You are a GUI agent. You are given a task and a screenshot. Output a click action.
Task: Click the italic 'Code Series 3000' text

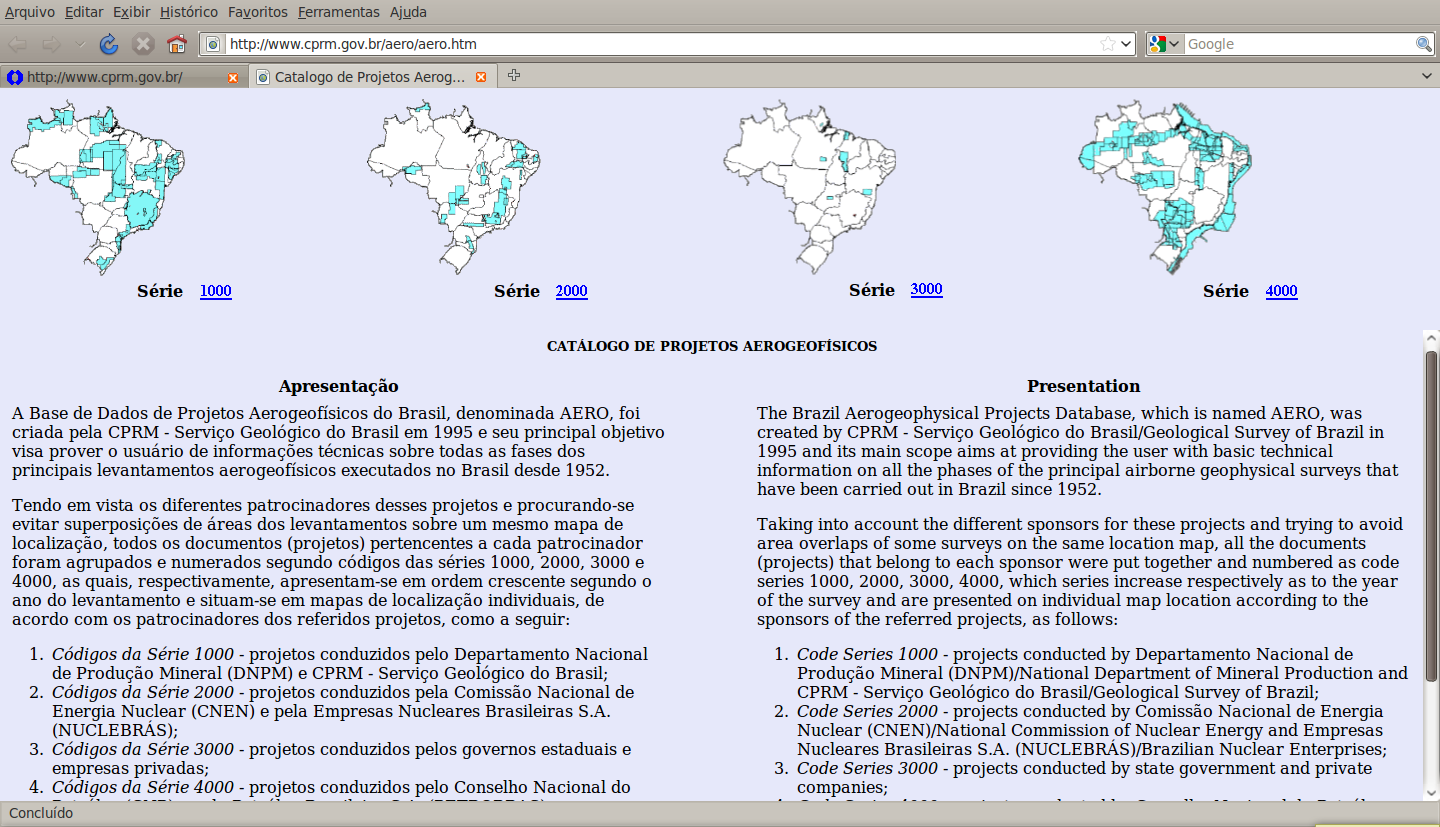(867, 768)
